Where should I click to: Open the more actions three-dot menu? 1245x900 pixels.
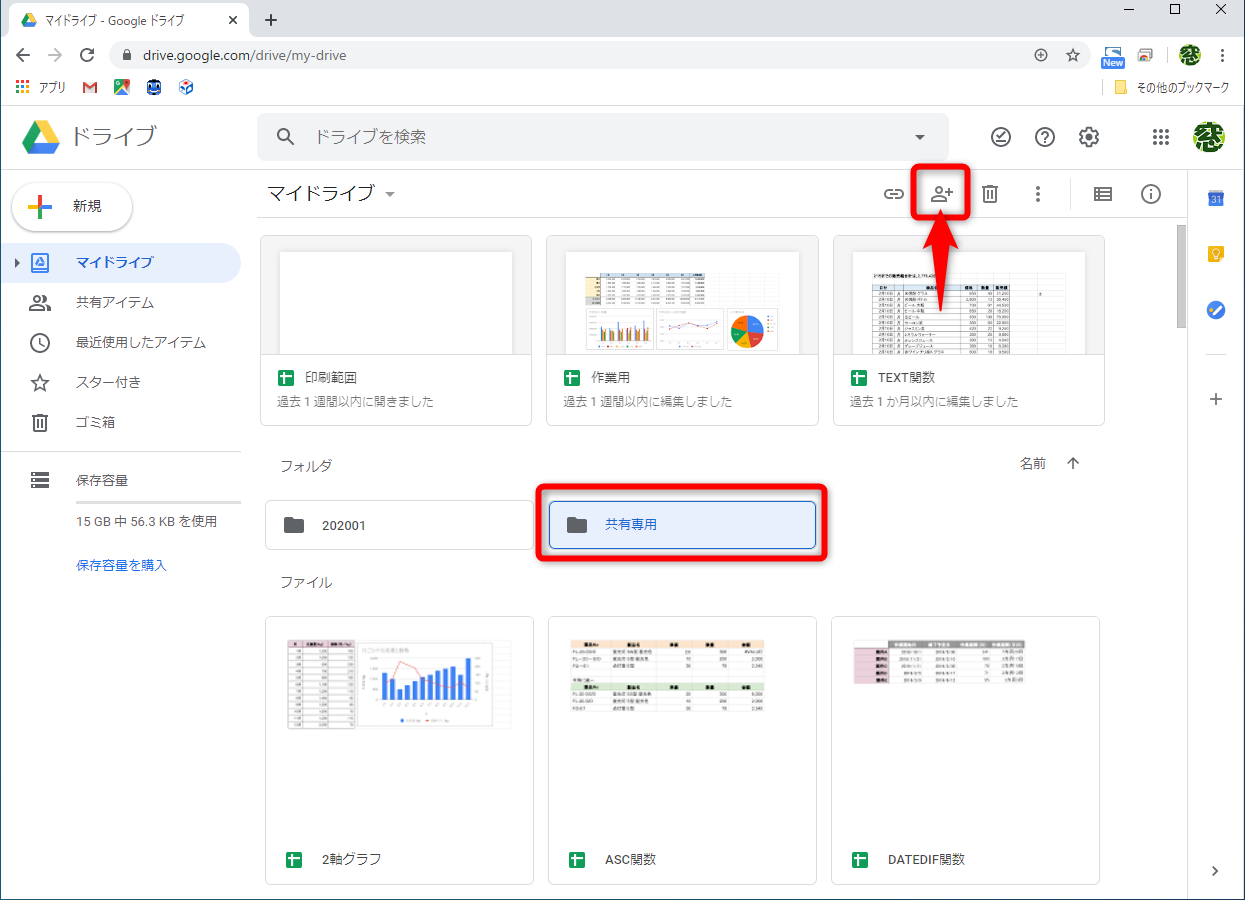(1038, 193)
